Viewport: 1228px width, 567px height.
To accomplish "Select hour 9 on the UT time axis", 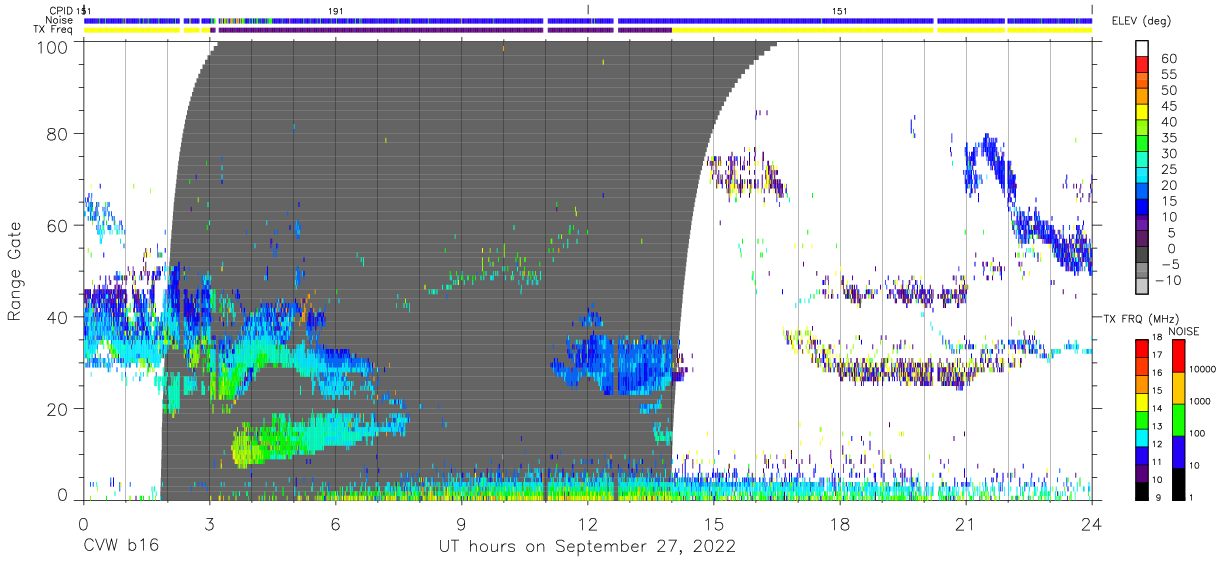I will [461, 524].
